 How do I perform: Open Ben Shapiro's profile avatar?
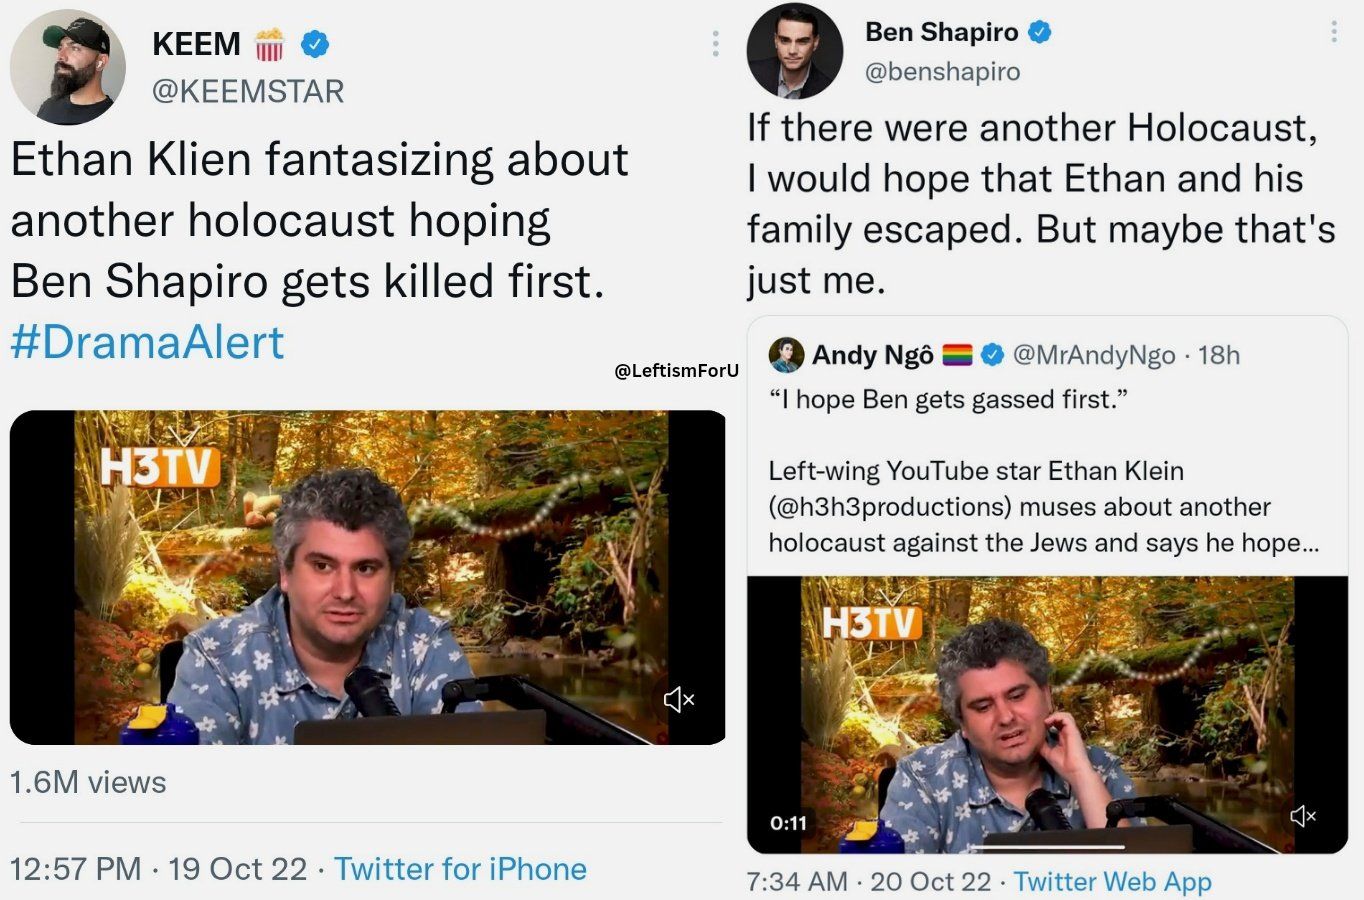[795, 51]
